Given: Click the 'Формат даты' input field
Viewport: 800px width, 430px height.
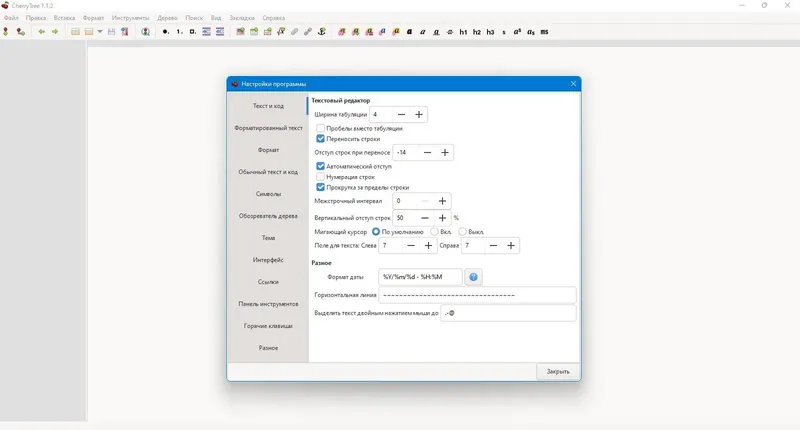Looking at the screenshot, I should (x=420, y=277).
